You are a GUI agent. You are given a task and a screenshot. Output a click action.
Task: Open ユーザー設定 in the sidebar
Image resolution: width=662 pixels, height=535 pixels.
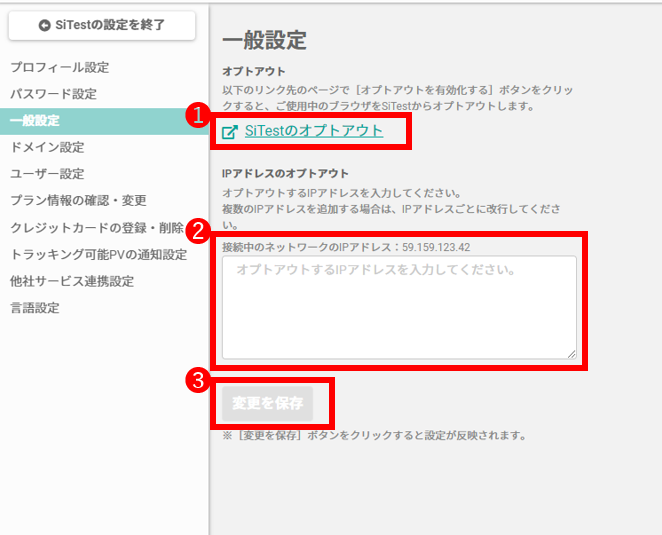(47, 174)
